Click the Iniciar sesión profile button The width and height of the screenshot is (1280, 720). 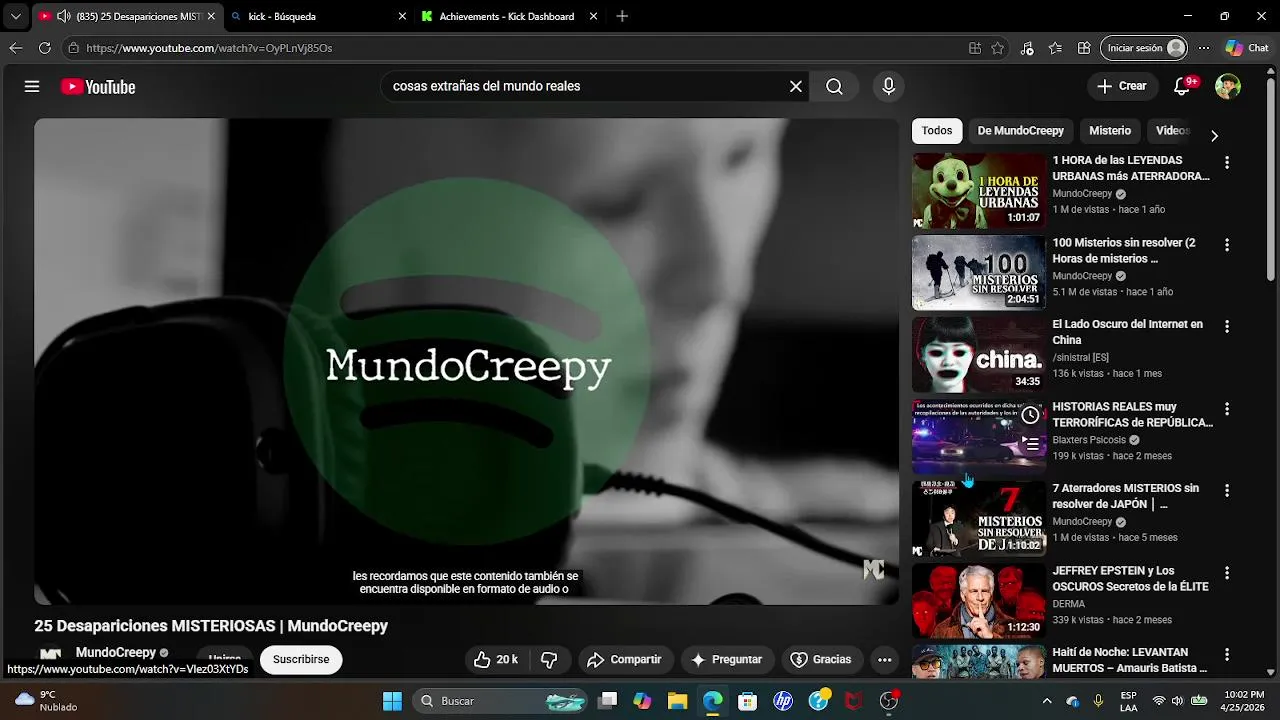pos(1144,48)
